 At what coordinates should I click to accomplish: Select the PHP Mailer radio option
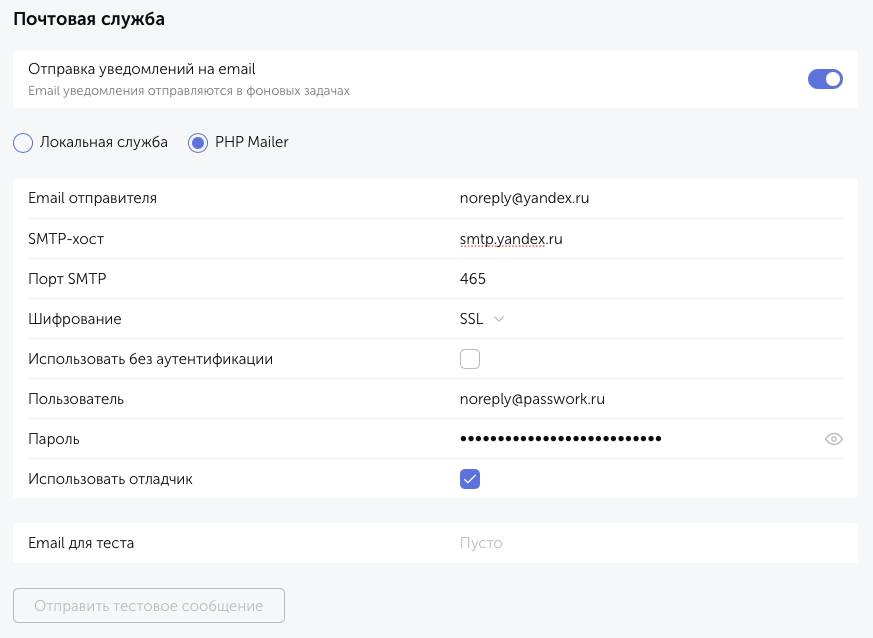[198, 143]
